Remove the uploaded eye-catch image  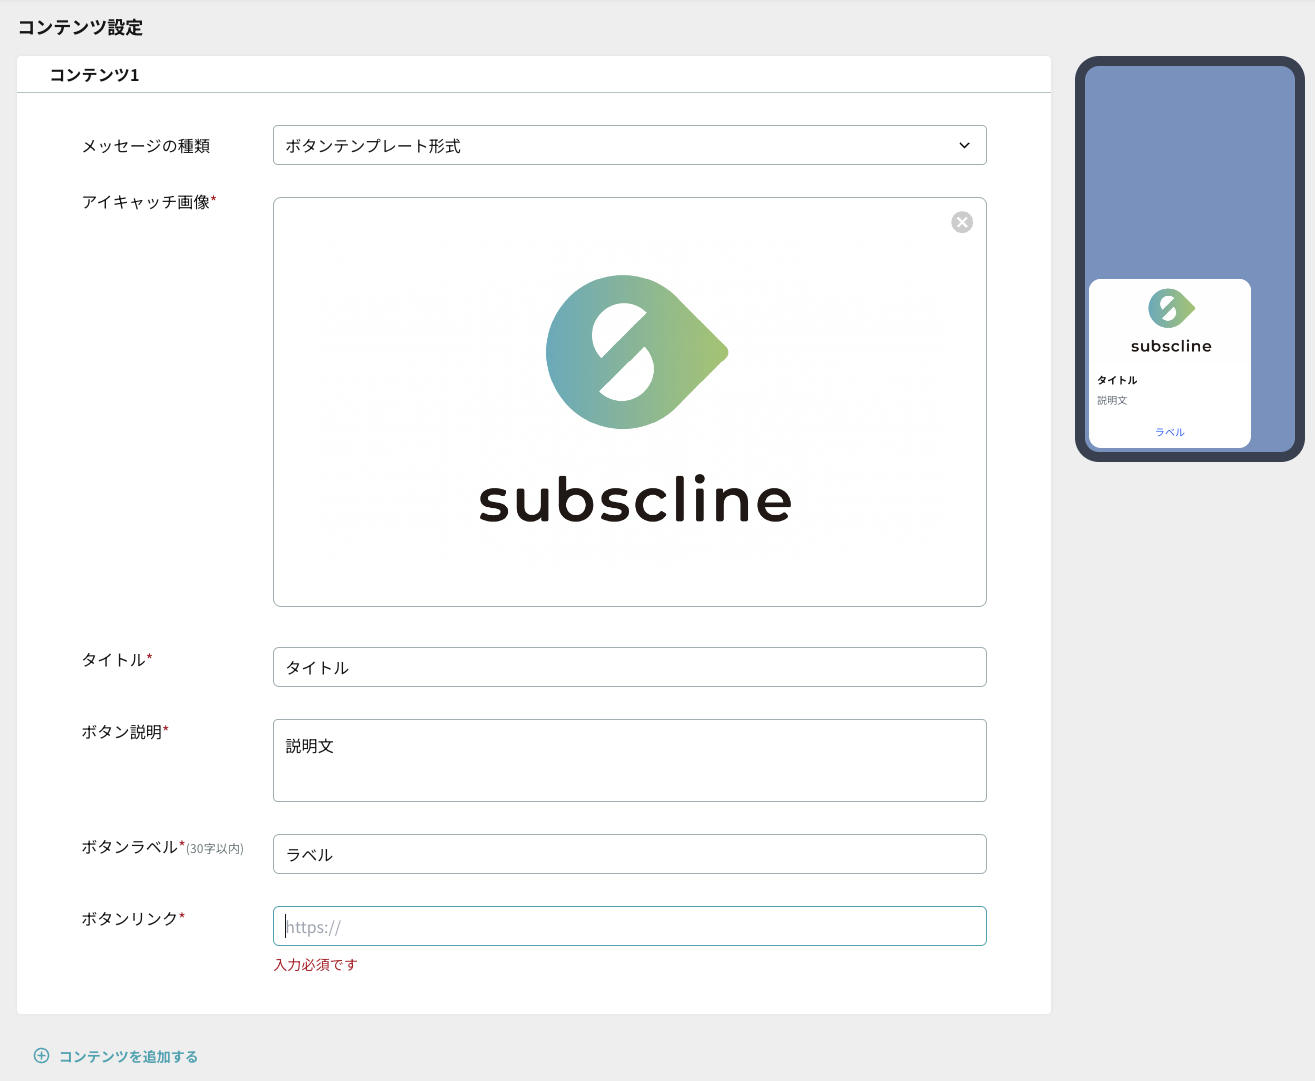(962, 222)
